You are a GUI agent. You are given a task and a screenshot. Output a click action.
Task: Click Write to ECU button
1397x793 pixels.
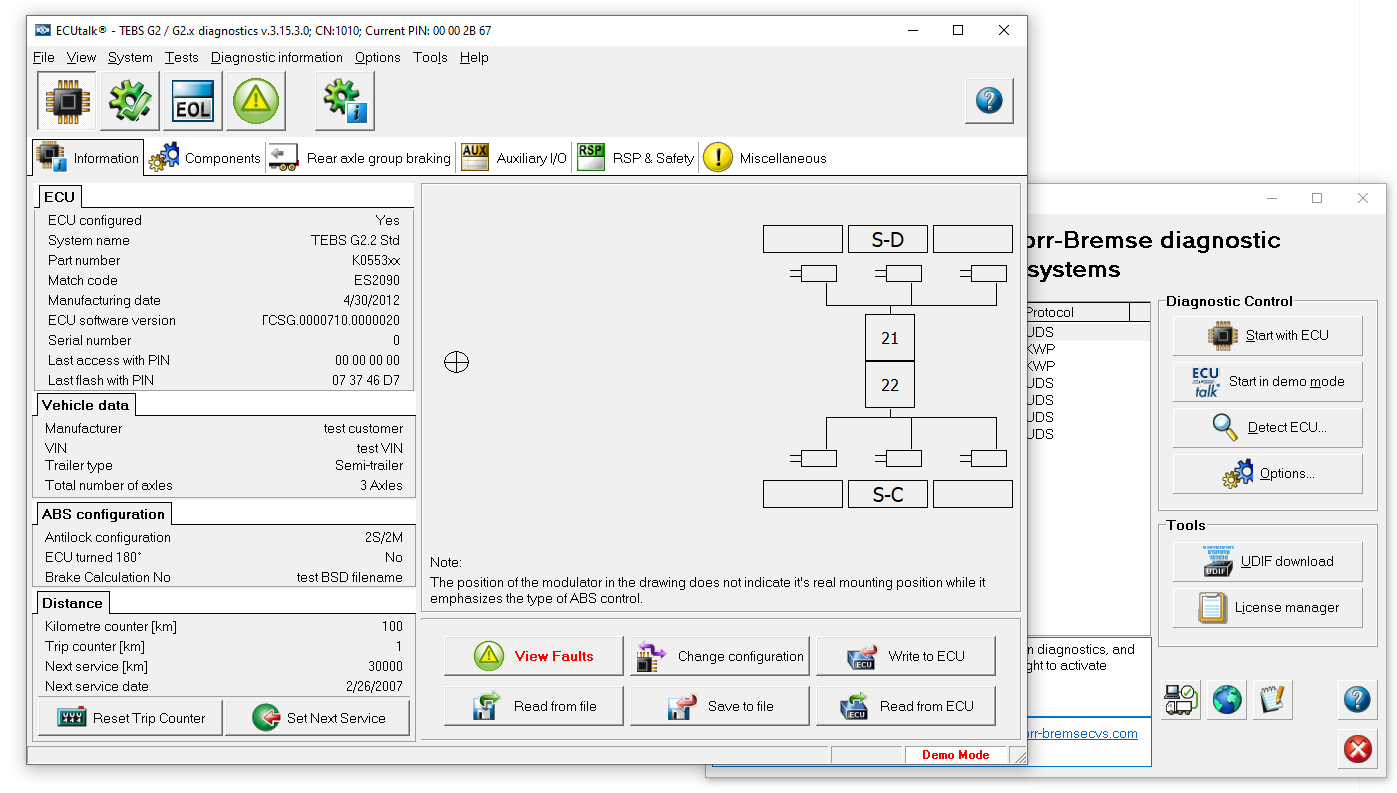click(906, 656)
